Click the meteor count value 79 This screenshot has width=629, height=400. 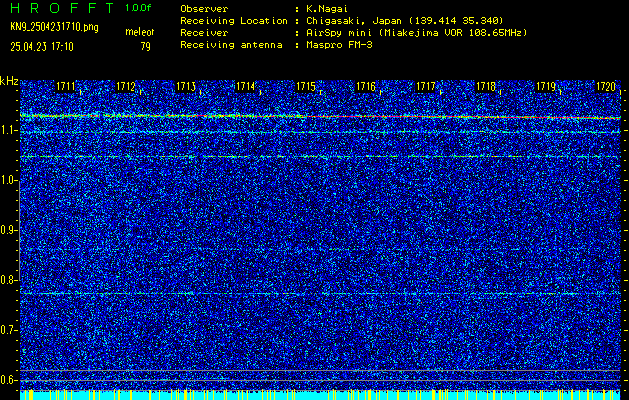pyautogui.click(x=145, y=47)
